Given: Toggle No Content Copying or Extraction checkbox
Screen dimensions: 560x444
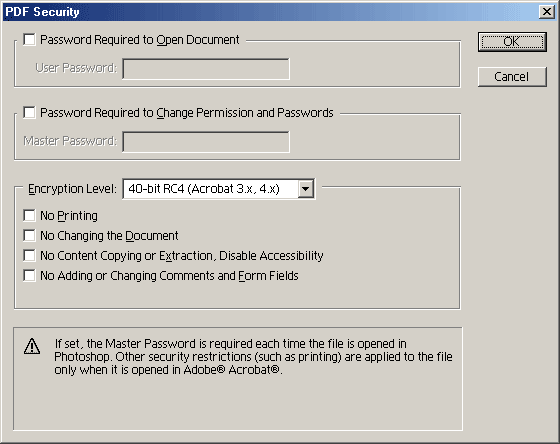Looking at the screenshot, I should (29, 255).
